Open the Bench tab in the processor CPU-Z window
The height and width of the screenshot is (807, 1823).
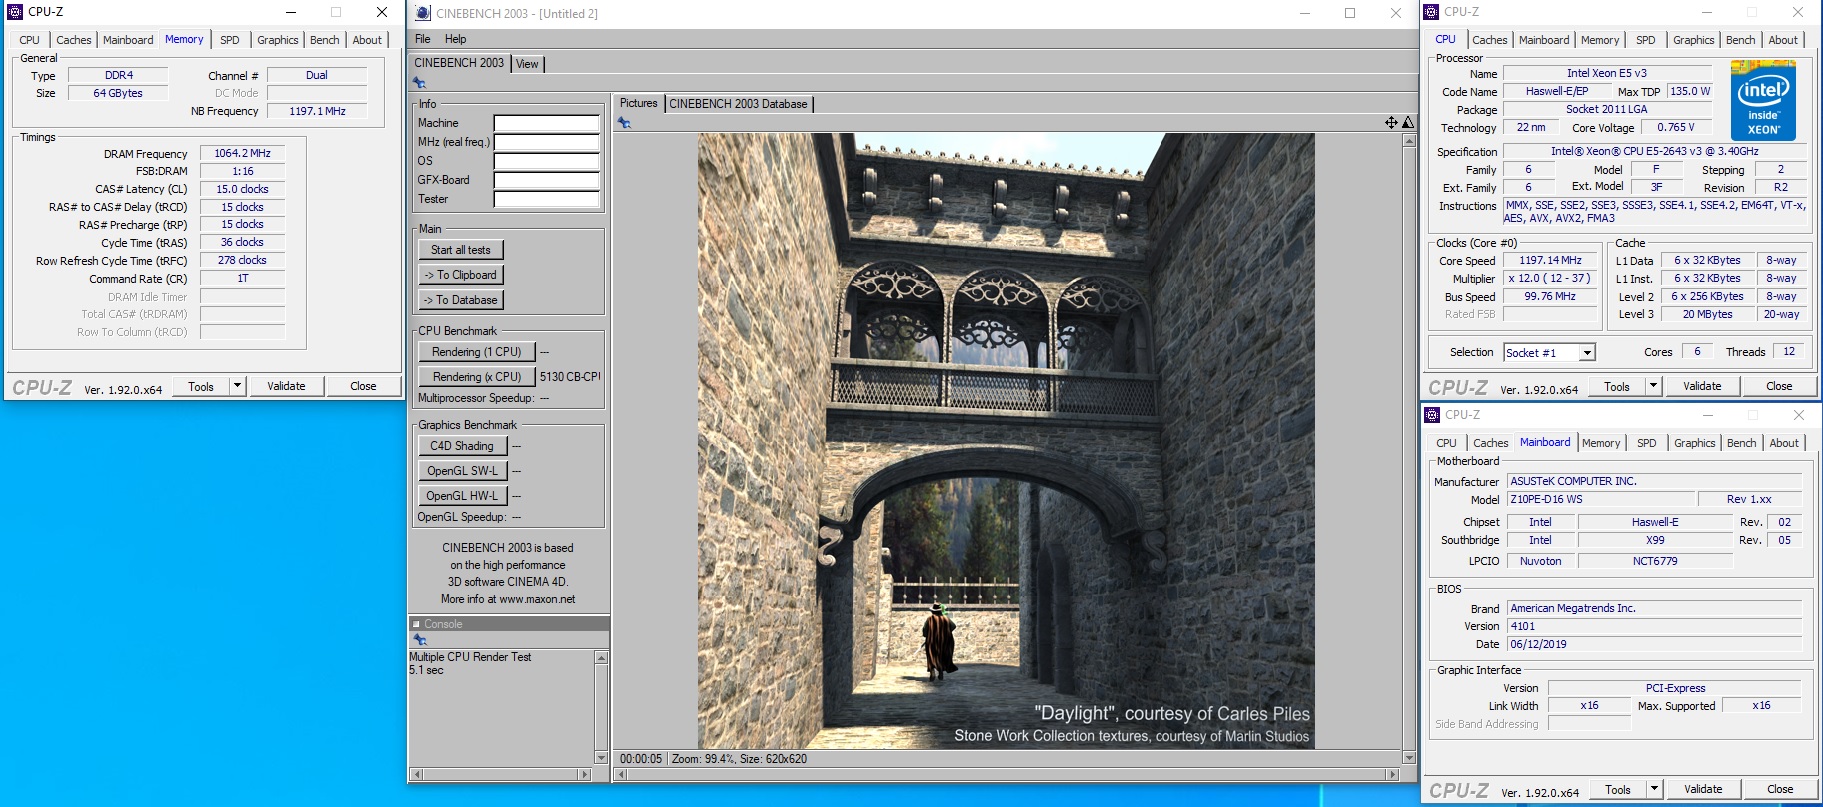[1740, 40]
